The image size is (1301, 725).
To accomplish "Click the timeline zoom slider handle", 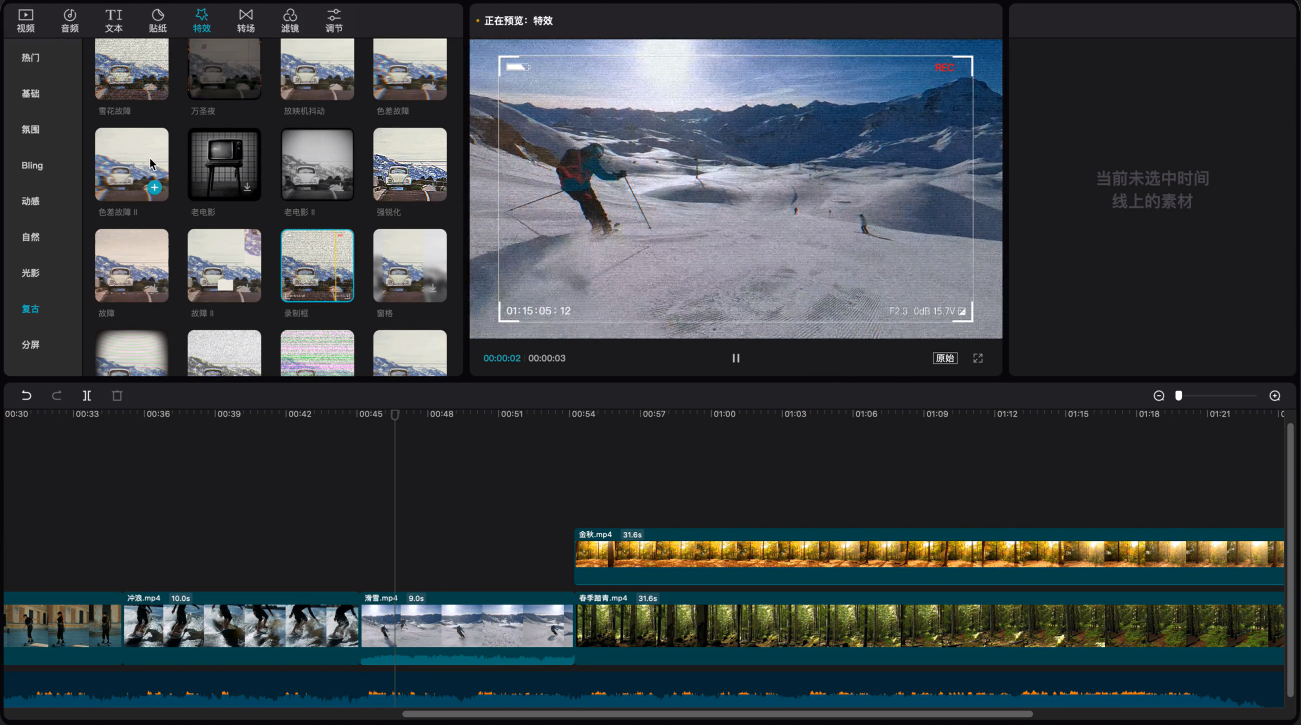I will coord(1179,396).
